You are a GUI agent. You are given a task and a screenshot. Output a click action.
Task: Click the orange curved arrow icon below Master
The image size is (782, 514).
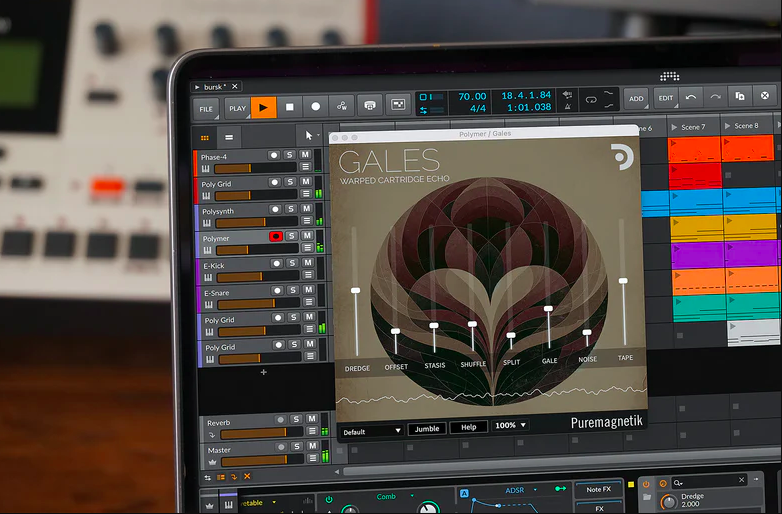[234, 477]
